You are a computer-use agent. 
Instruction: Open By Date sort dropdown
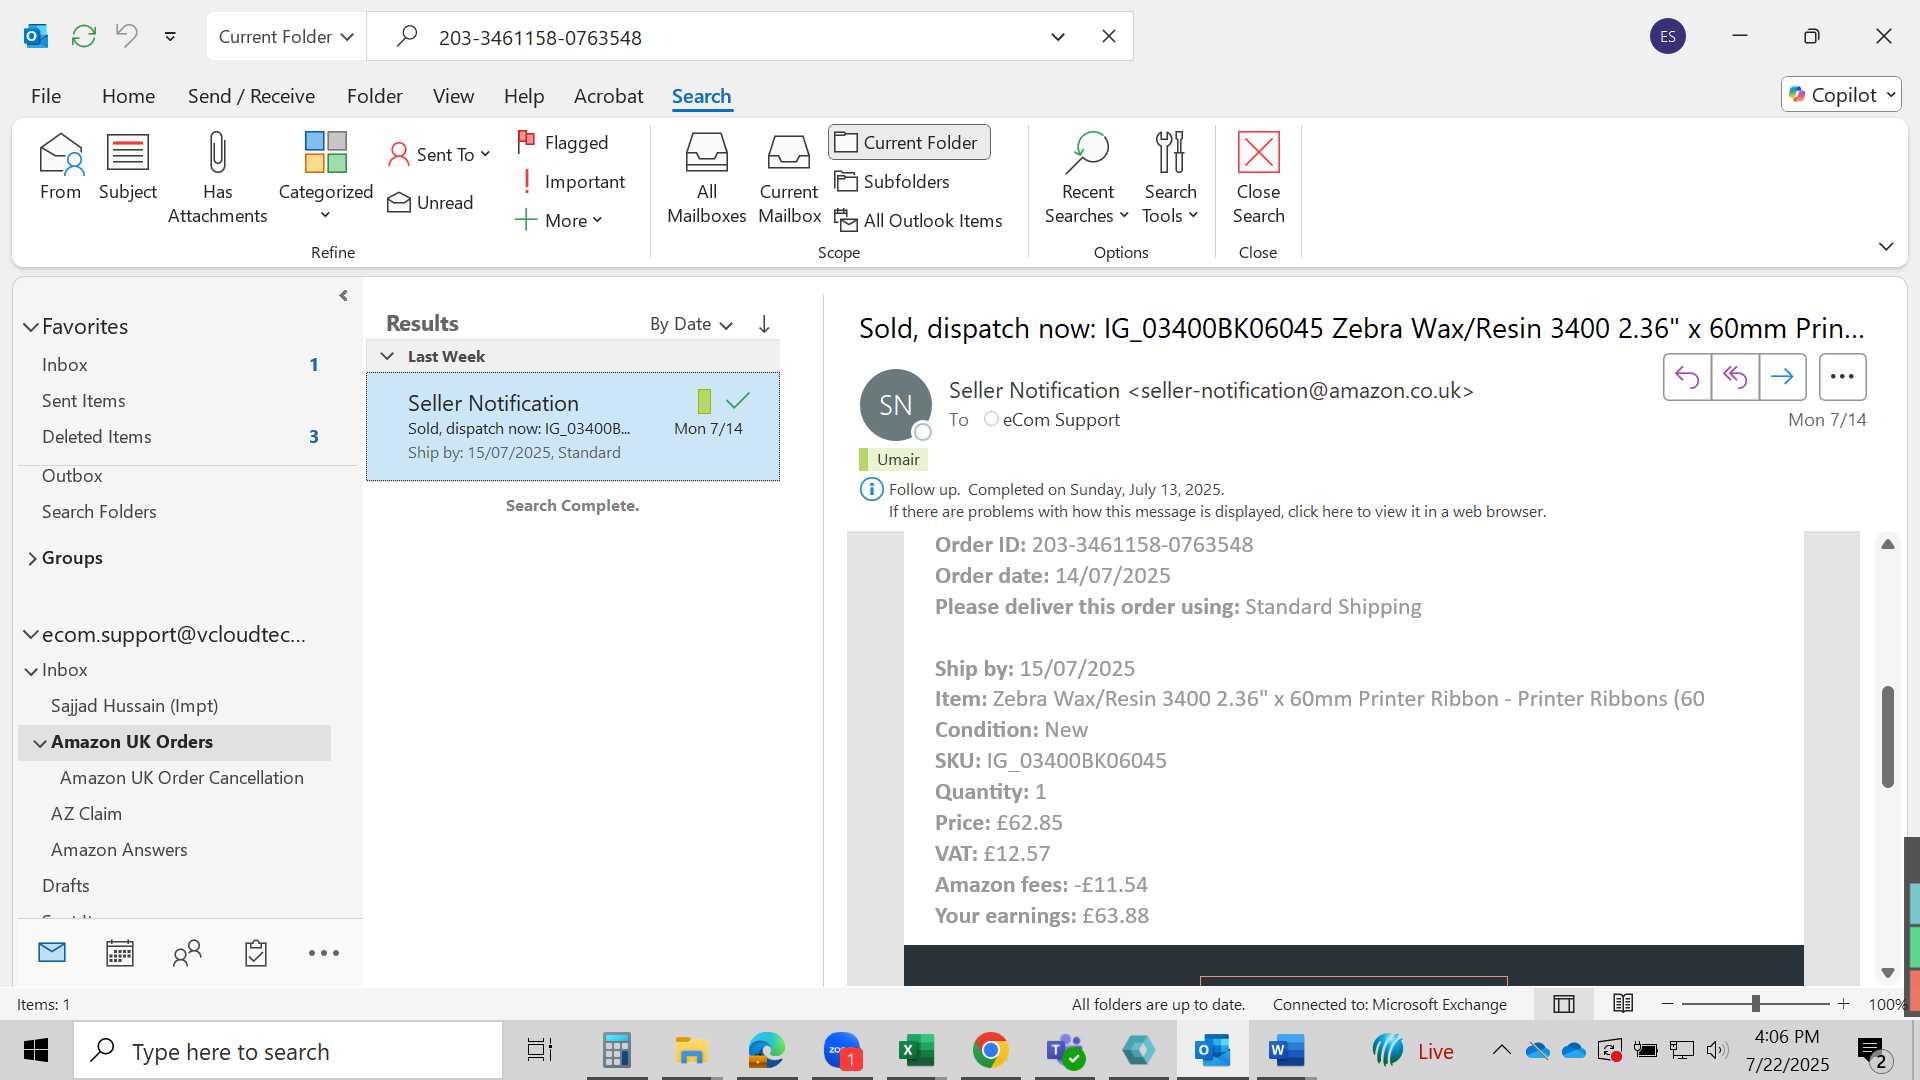pos(691,324)
